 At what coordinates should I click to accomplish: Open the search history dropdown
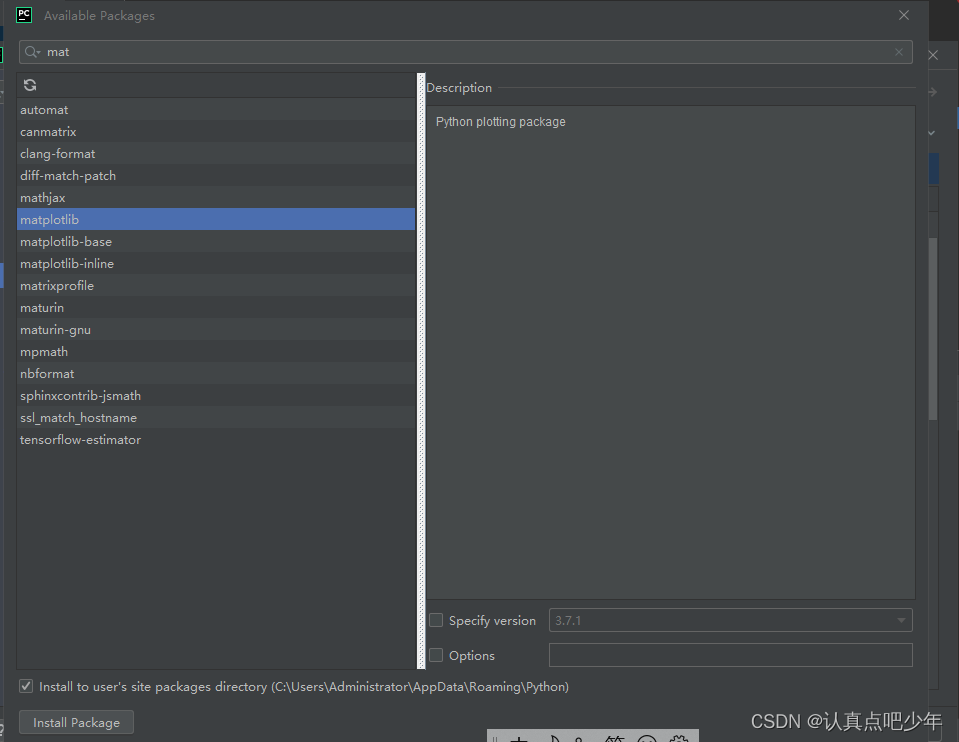tap(40, 51)
